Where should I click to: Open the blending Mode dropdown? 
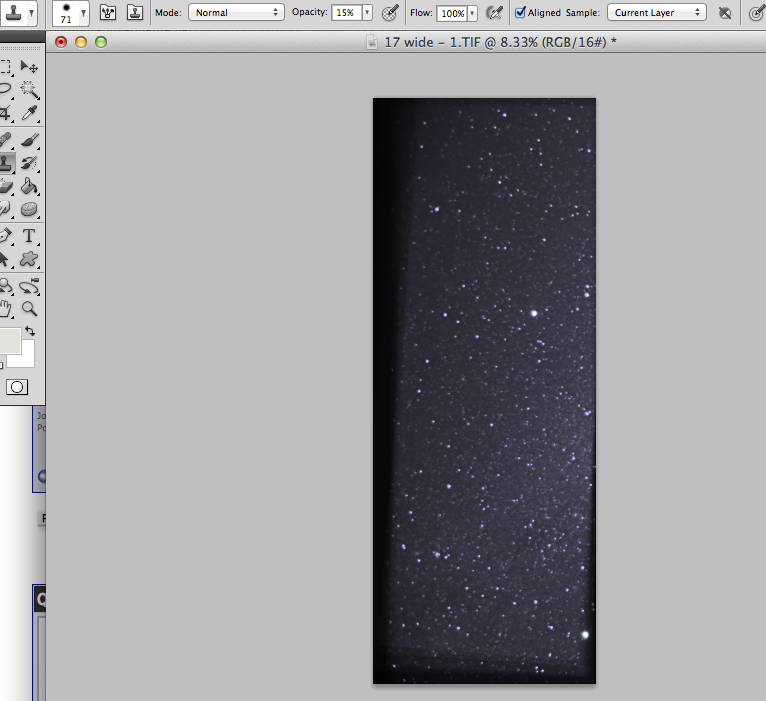pos(235,13)
